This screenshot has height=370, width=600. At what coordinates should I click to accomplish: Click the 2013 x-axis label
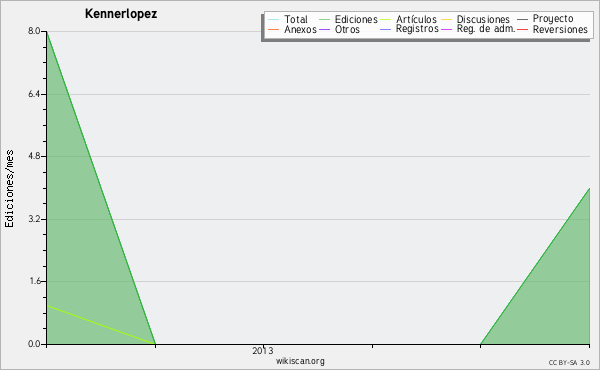pyautogui.click(x=263, y=350)
